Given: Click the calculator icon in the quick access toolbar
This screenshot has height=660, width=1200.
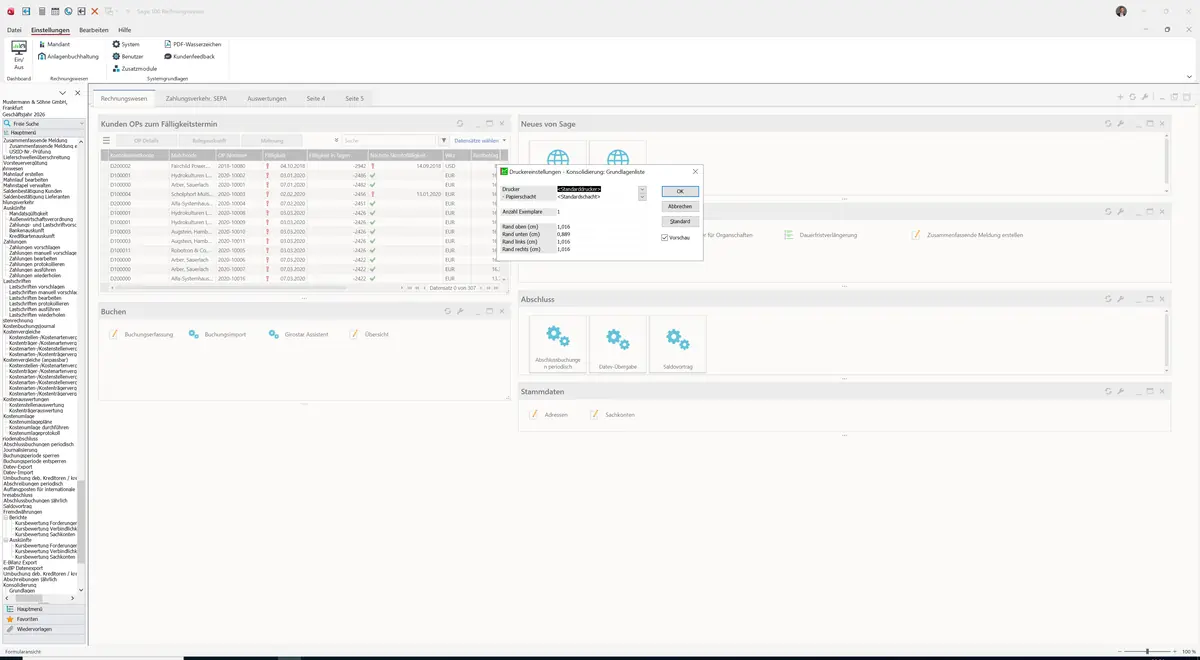Looking at the screenshot, I should [42, 11].
